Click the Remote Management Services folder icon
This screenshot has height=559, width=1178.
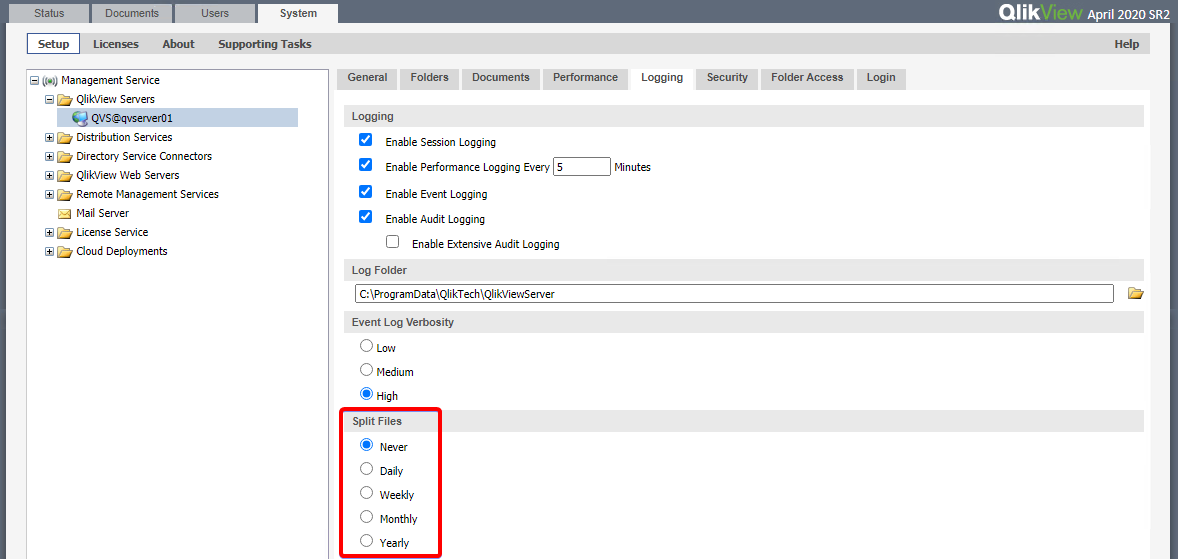coord(65,194)
